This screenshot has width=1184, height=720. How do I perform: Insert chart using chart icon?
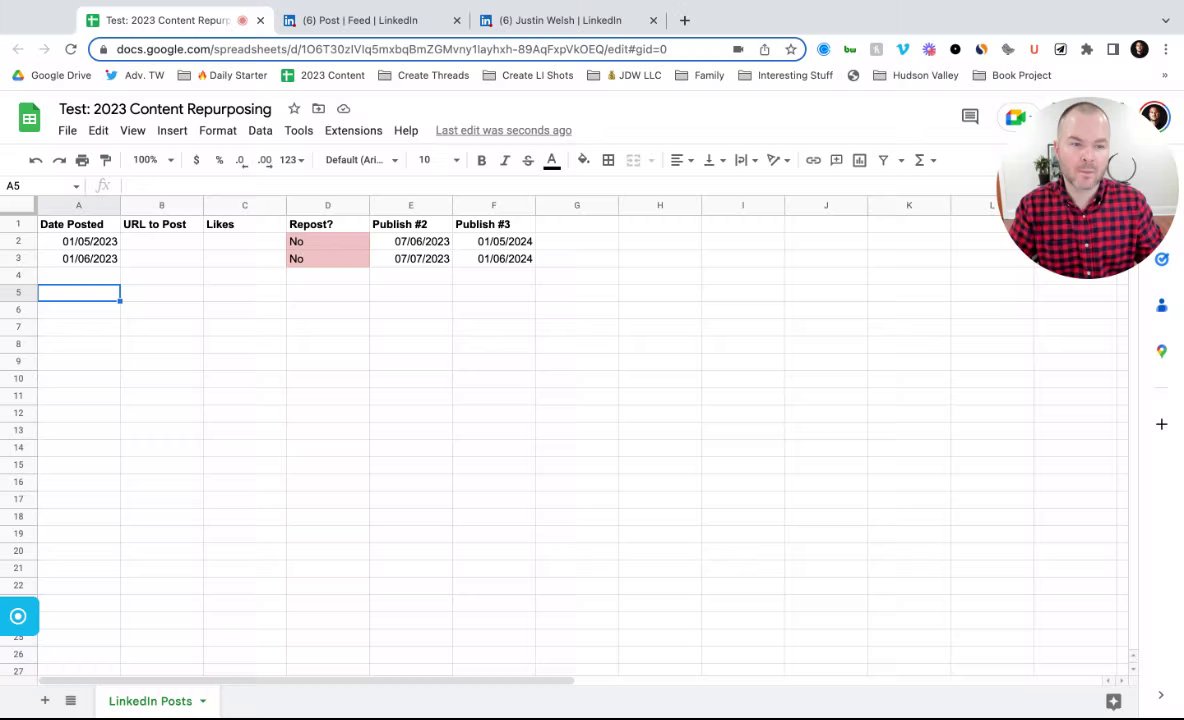[859, 160]
